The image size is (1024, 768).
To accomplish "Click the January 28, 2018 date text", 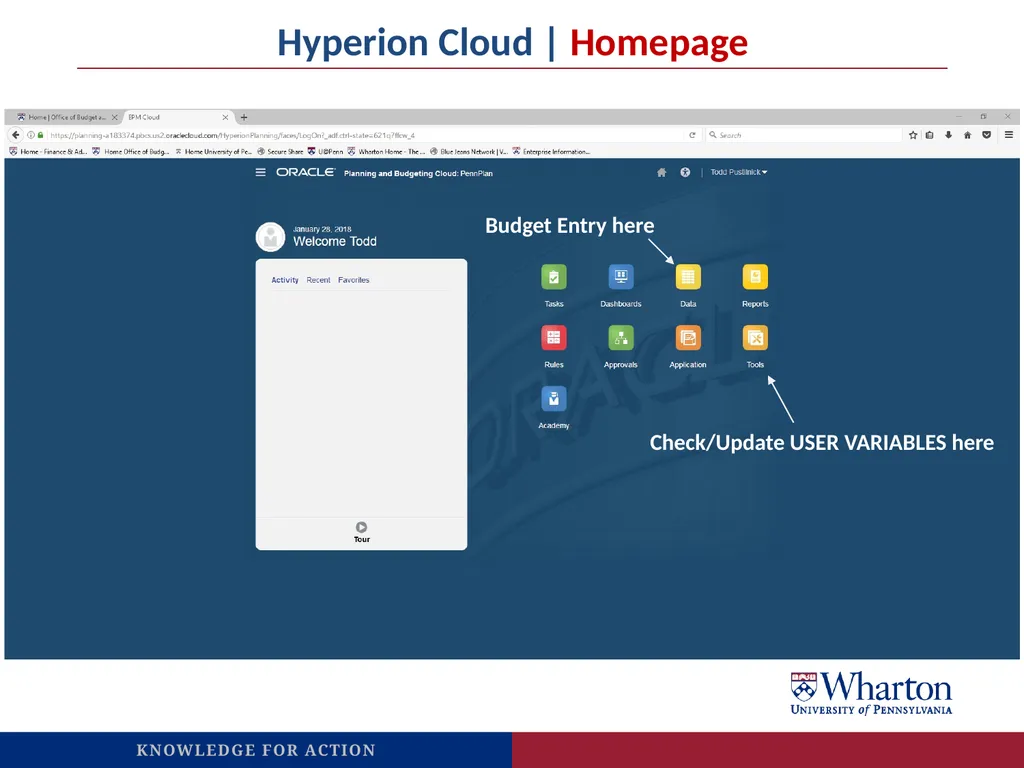I will (x=322, y=229).
